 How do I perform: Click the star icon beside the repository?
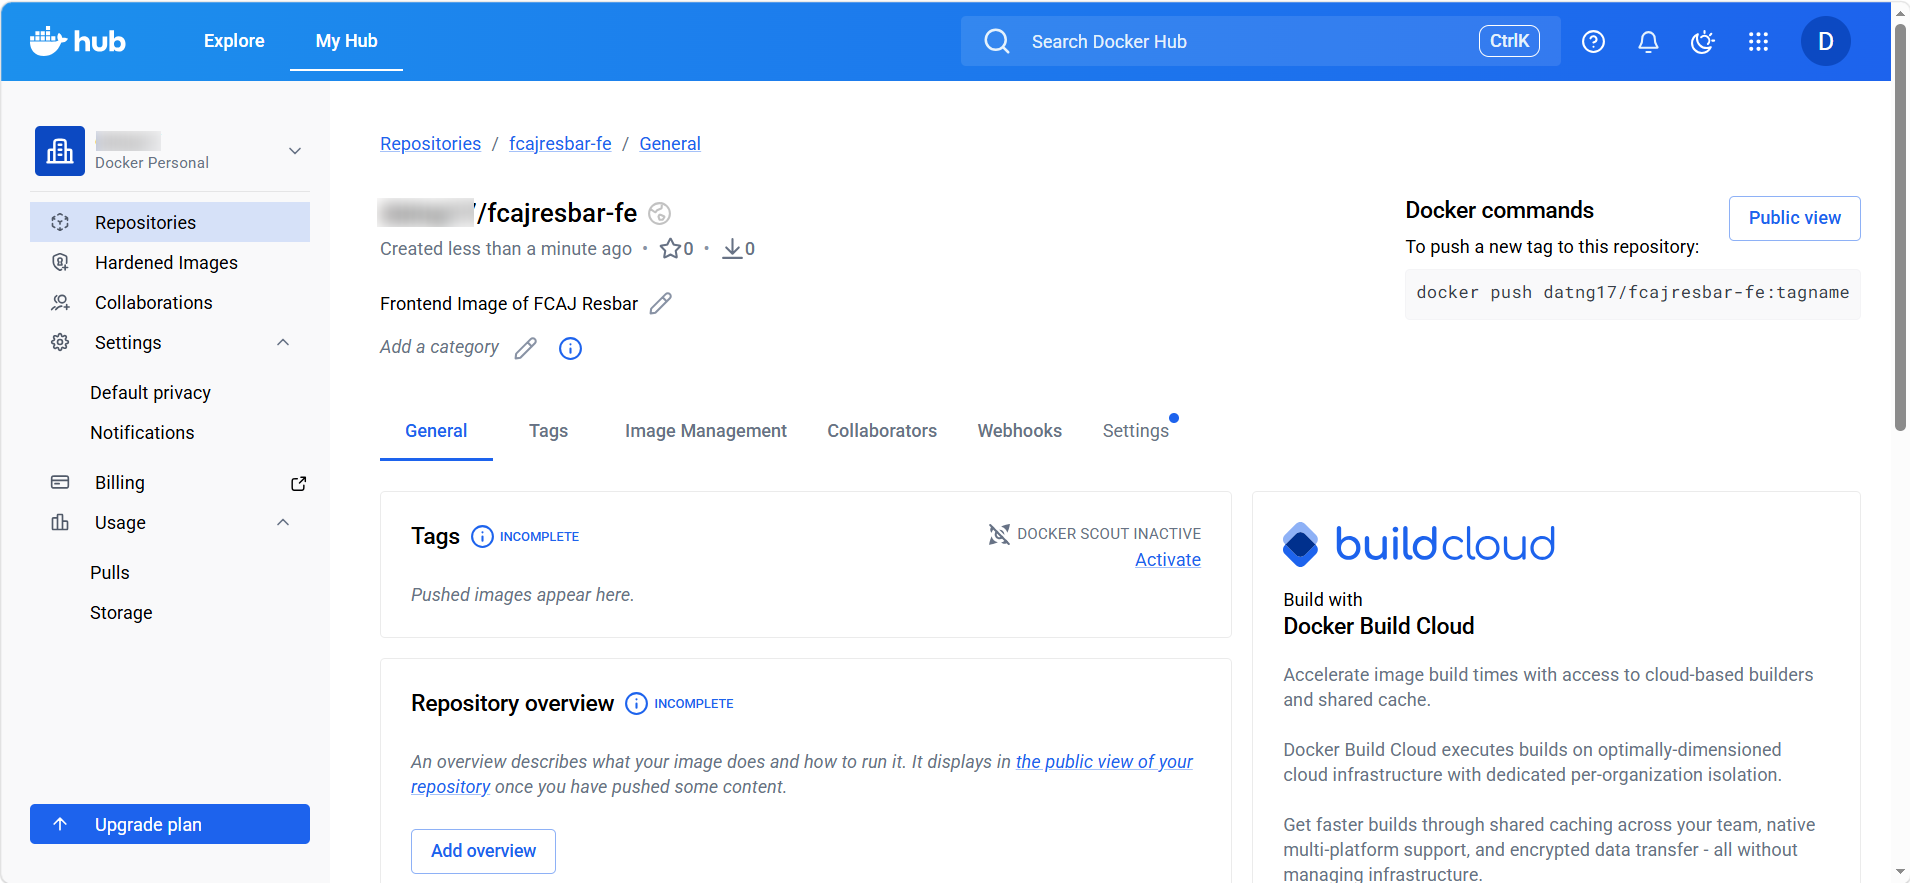coord(670,249)
